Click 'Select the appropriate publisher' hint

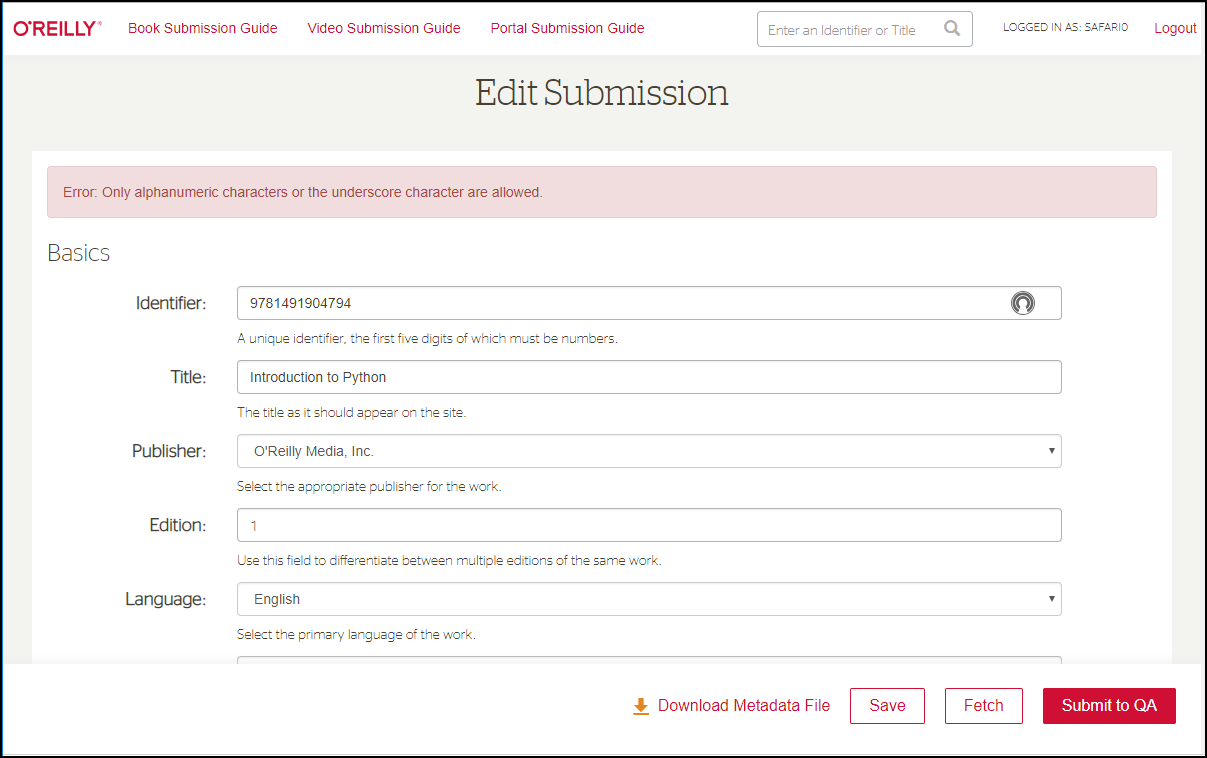point(369,487)
